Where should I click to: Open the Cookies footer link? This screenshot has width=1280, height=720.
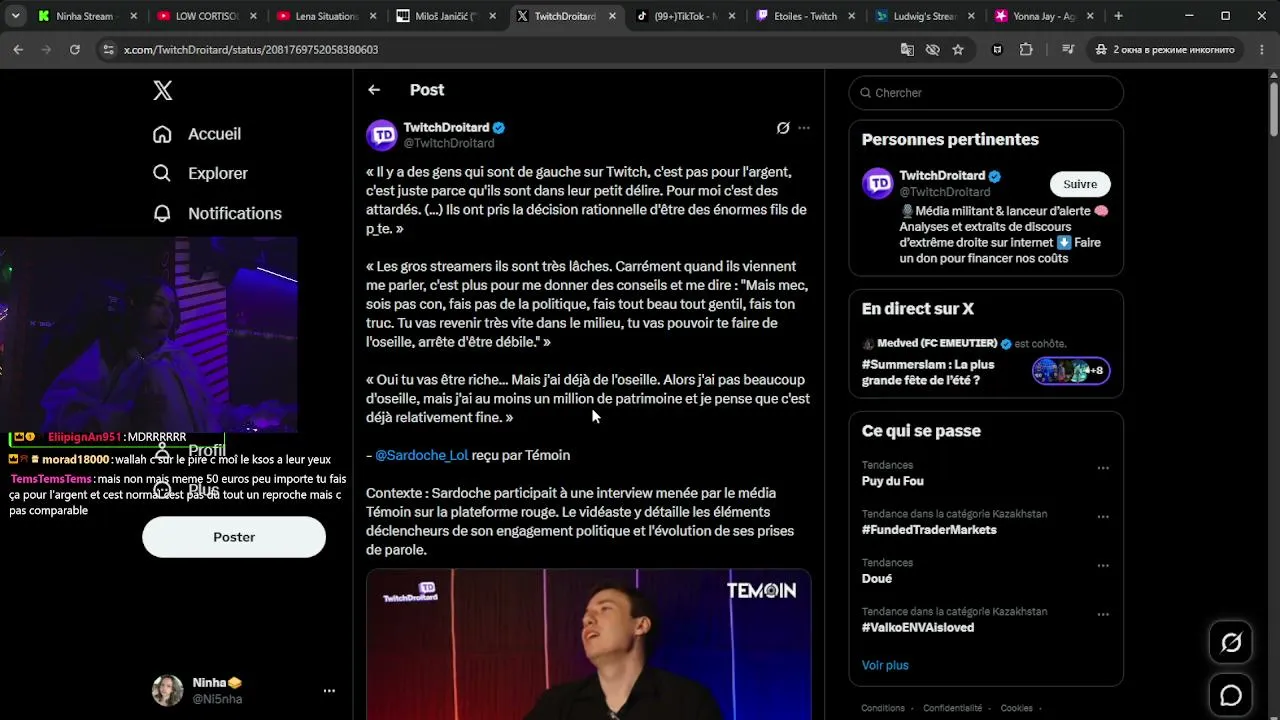point(1016,708)
